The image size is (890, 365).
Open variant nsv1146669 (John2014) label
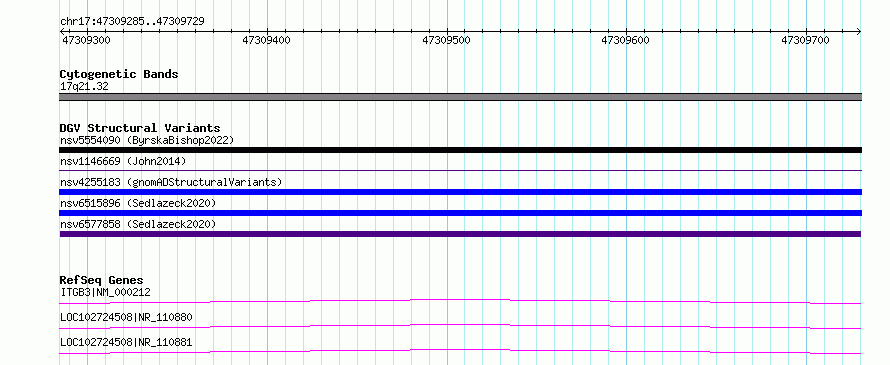(123, 161)
